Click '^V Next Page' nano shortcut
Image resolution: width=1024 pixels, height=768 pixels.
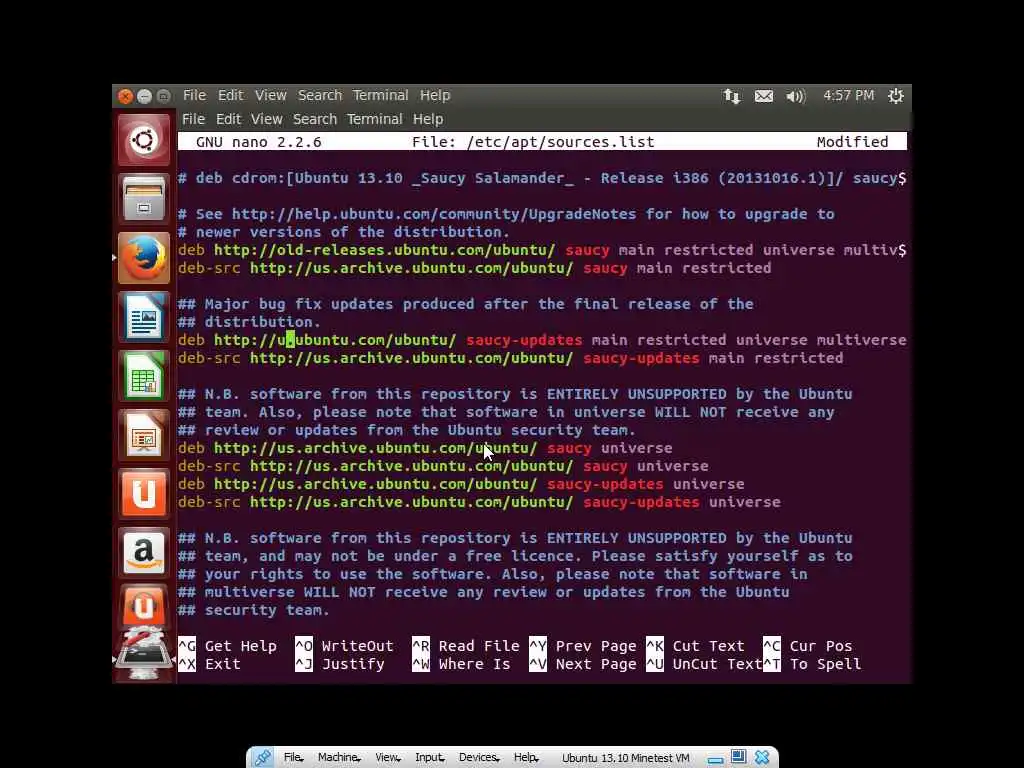point(583,664)
